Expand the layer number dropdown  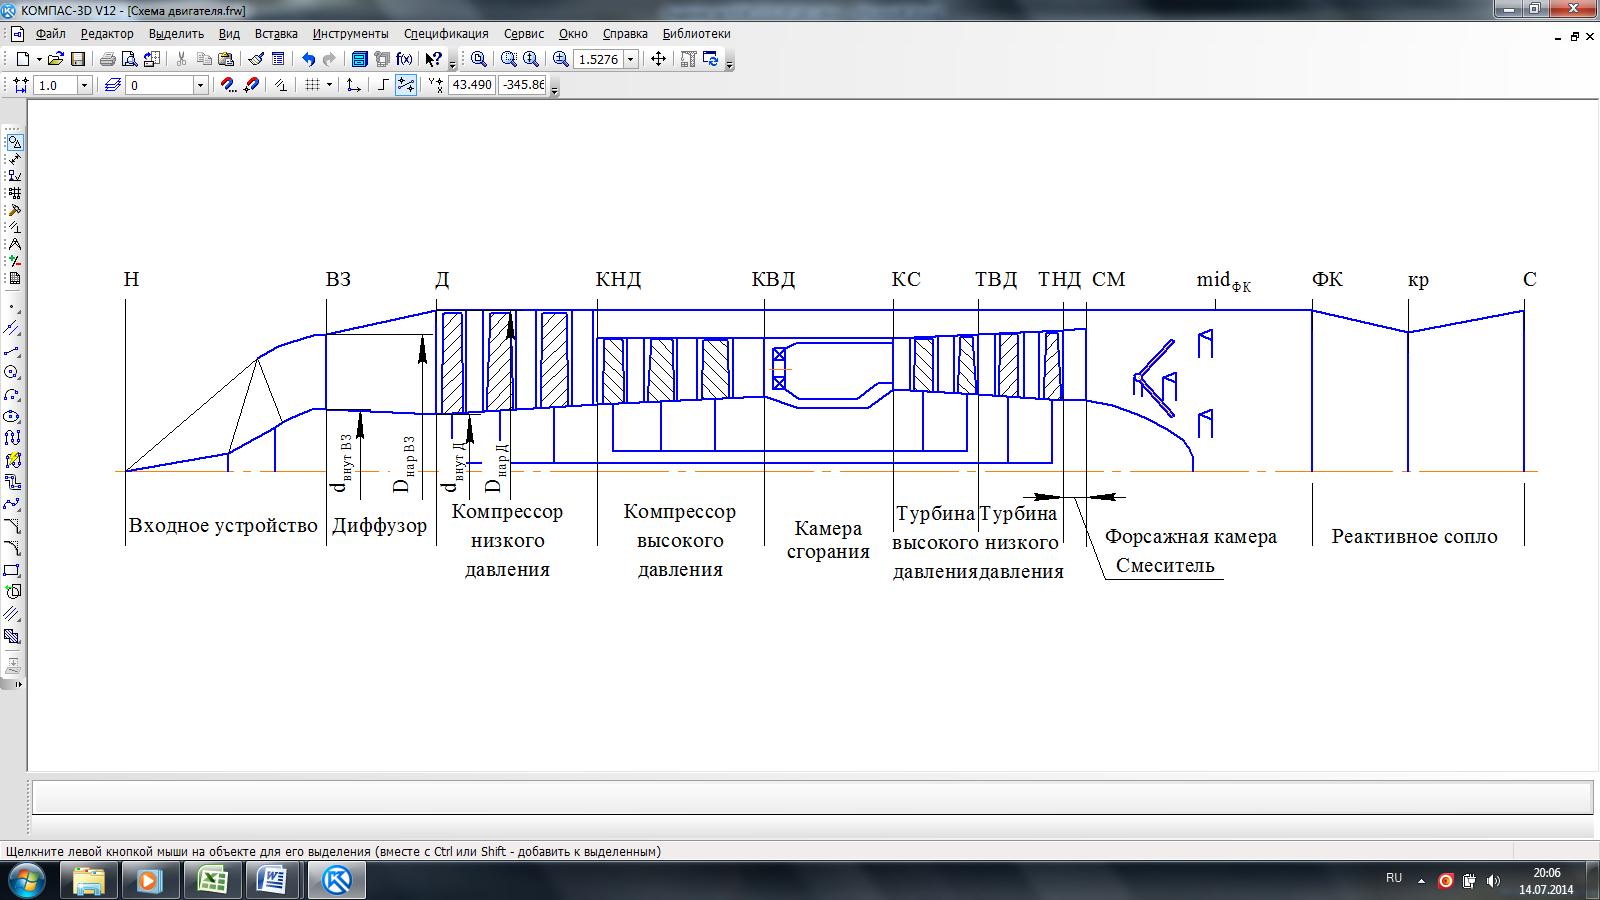pyautogui.click(x=200, y=86)
